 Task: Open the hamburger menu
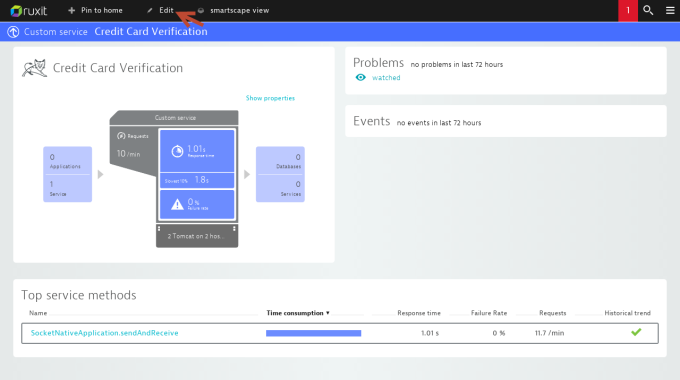click(670, 10)
